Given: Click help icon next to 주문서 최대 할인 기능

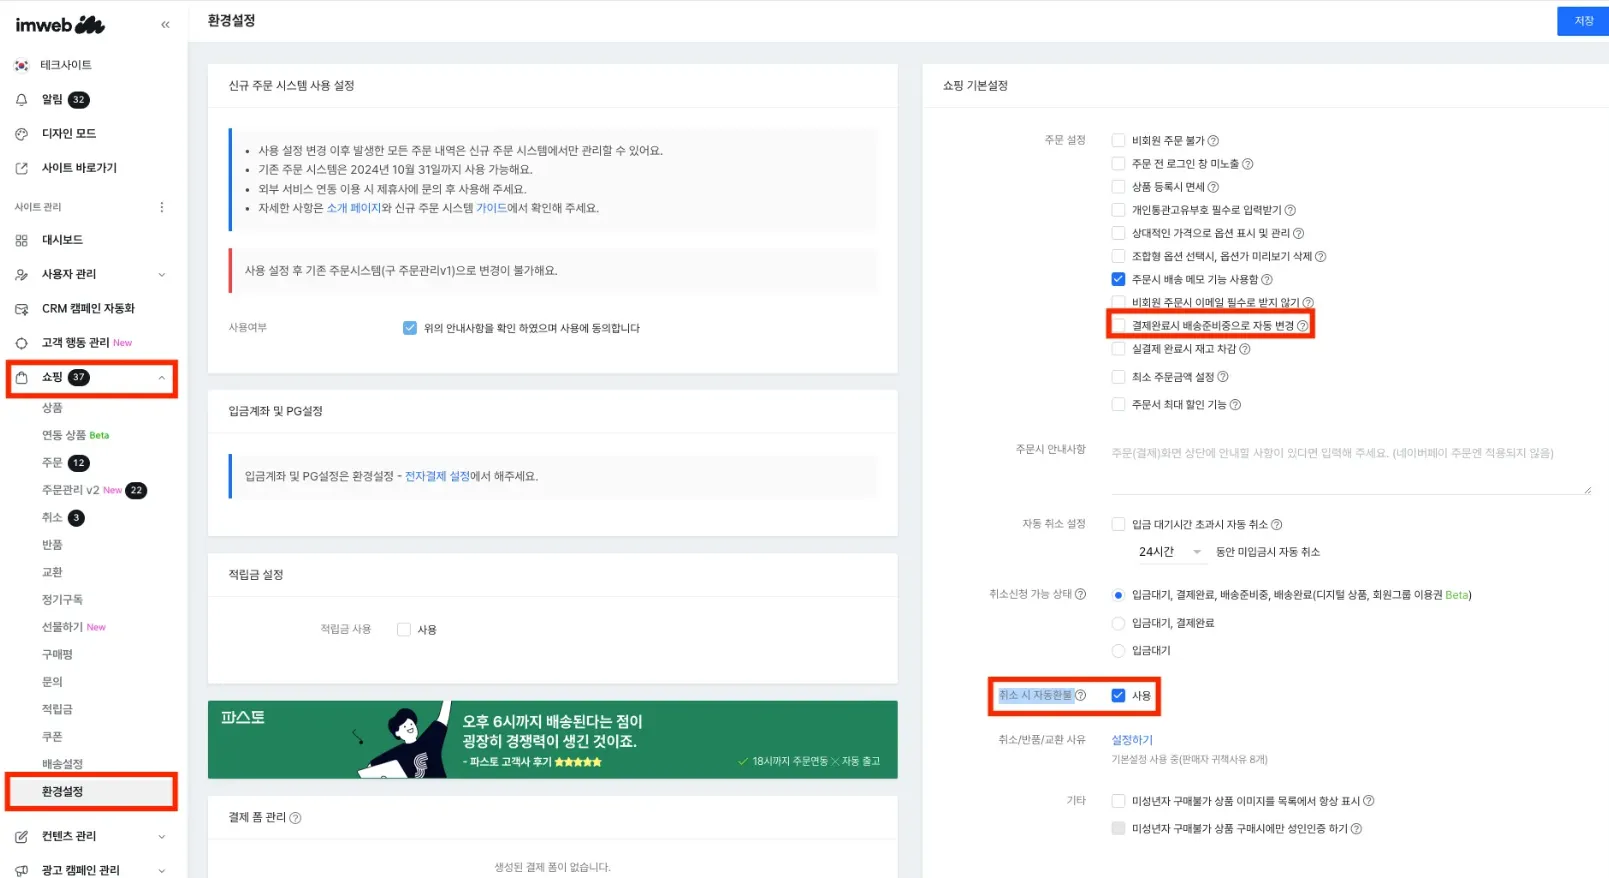Looking at the screenshot, I should click(x=1235, y=405).
